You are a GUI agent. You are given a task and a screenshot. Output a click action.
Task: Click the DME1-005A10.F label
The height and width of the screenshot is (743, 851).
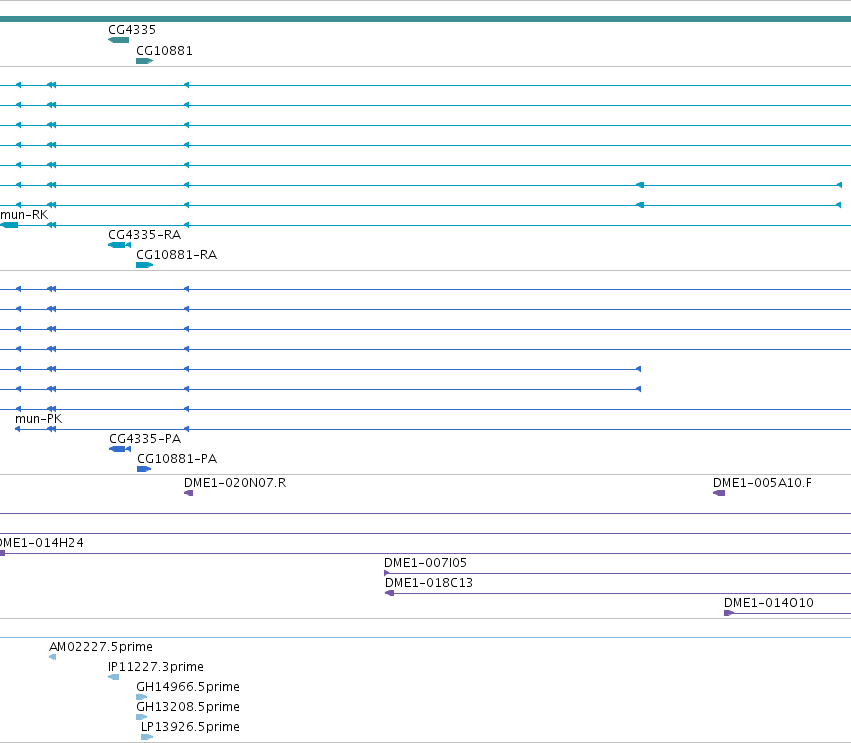click(x=762, y=483)
